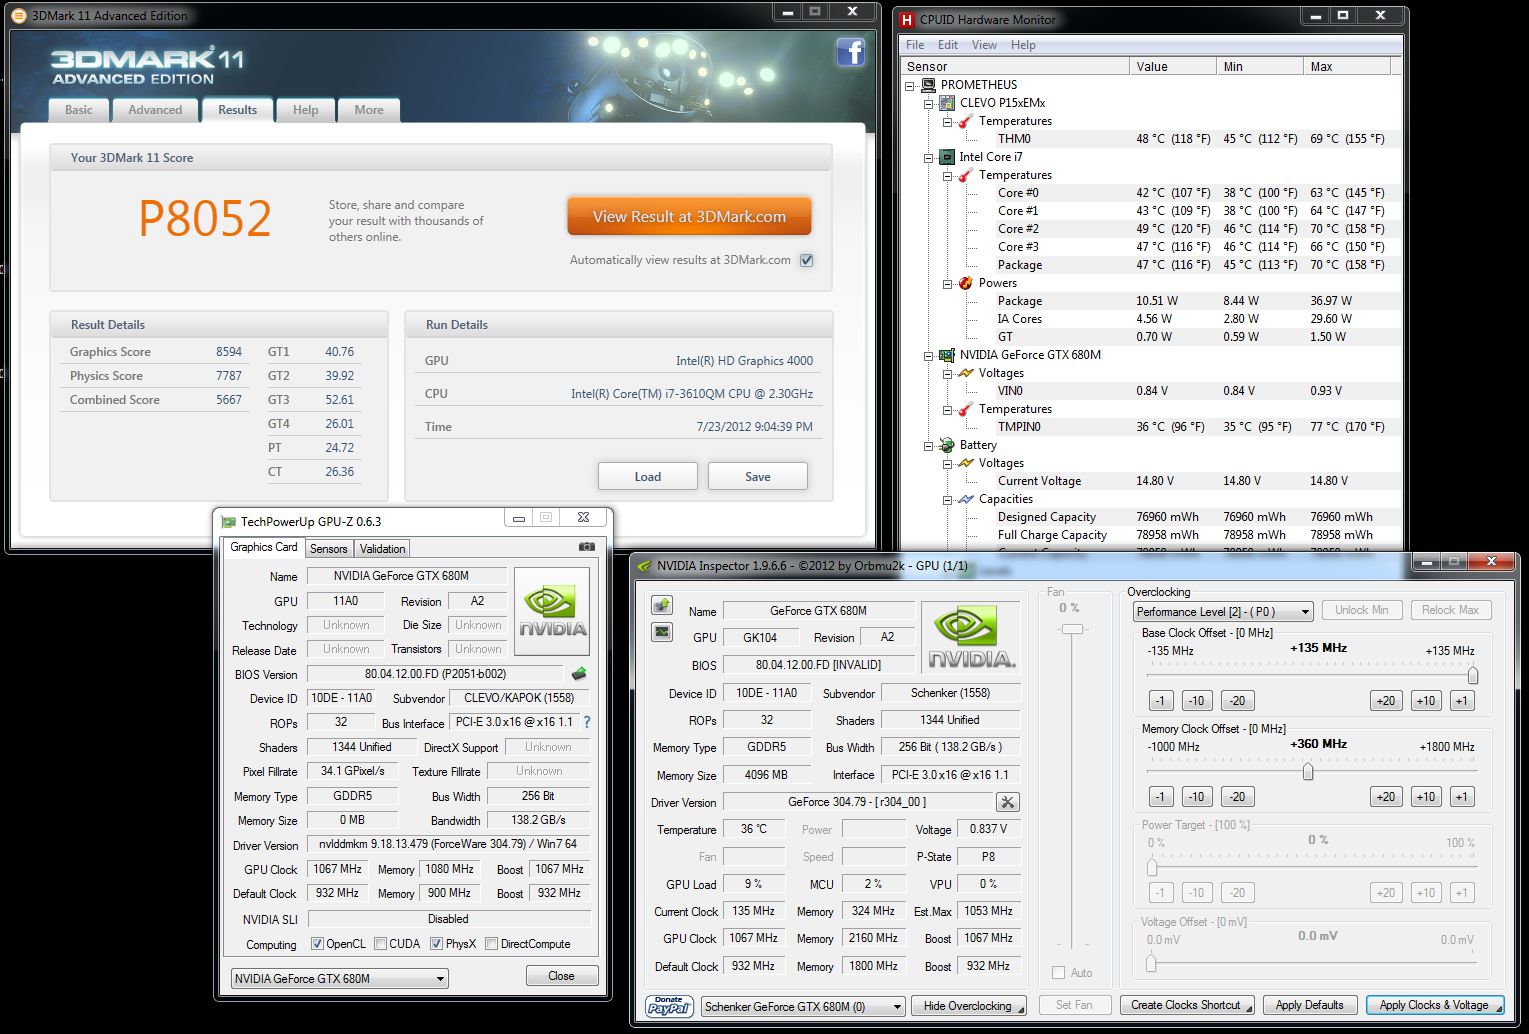Collapse the Powers node under Intel Core i7
This screenshot has width=1529, height=1034.
[x=948, y=283]
